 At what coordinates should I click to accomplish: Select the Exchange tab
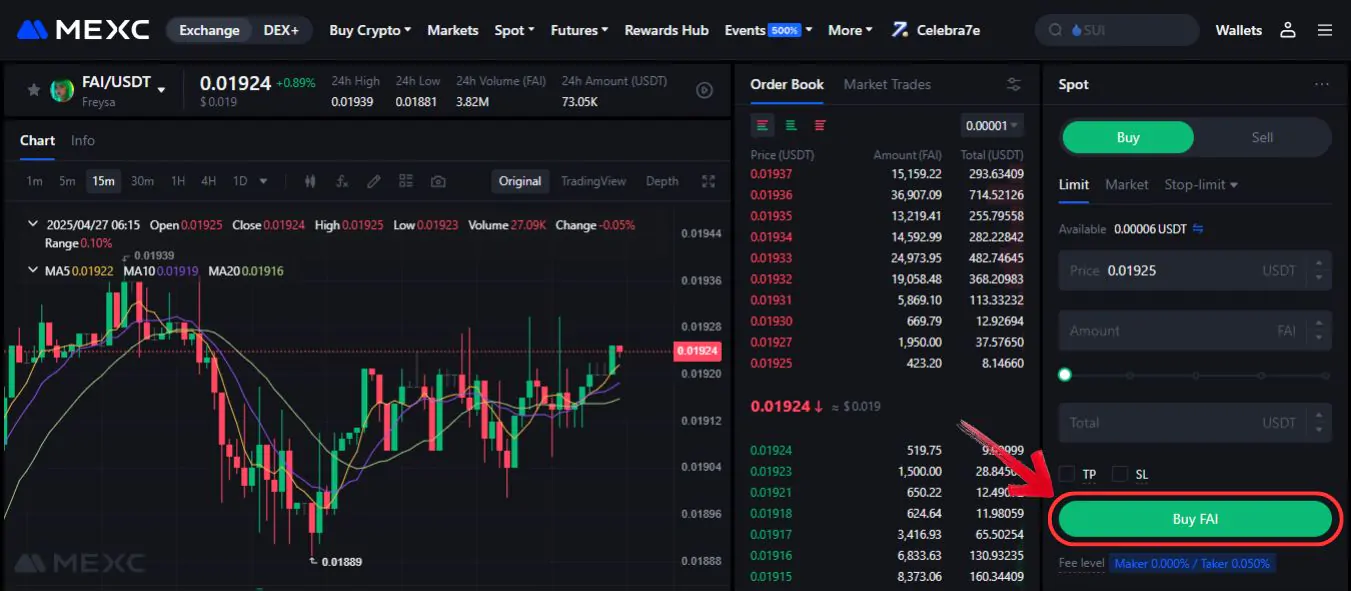click(209, 30)
